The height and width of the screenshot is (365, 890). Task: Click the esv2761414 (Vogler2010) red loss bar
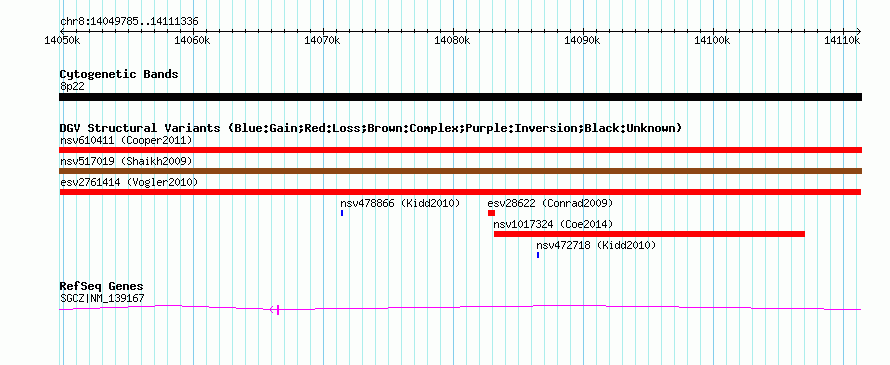click(460, 192)
